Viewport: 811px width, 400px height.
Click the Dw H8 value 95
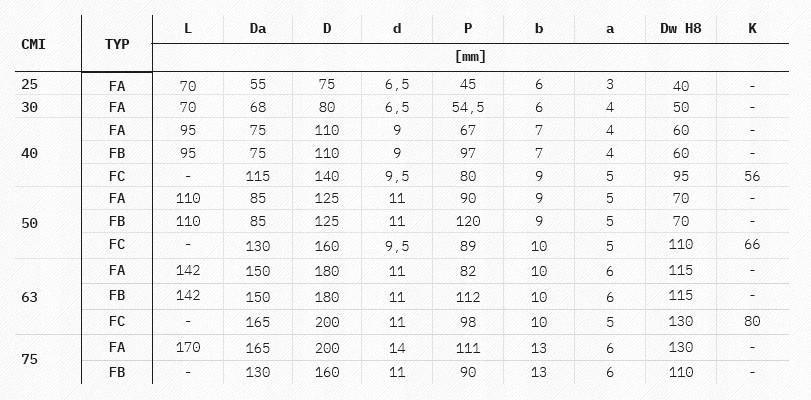(x=681, y=176)
